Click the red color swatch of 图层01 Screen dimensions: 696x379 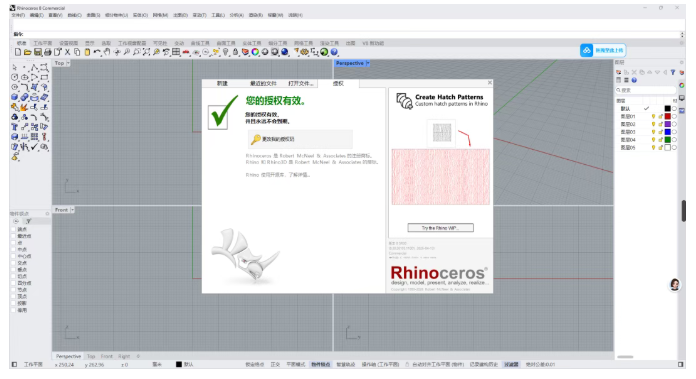668,116
